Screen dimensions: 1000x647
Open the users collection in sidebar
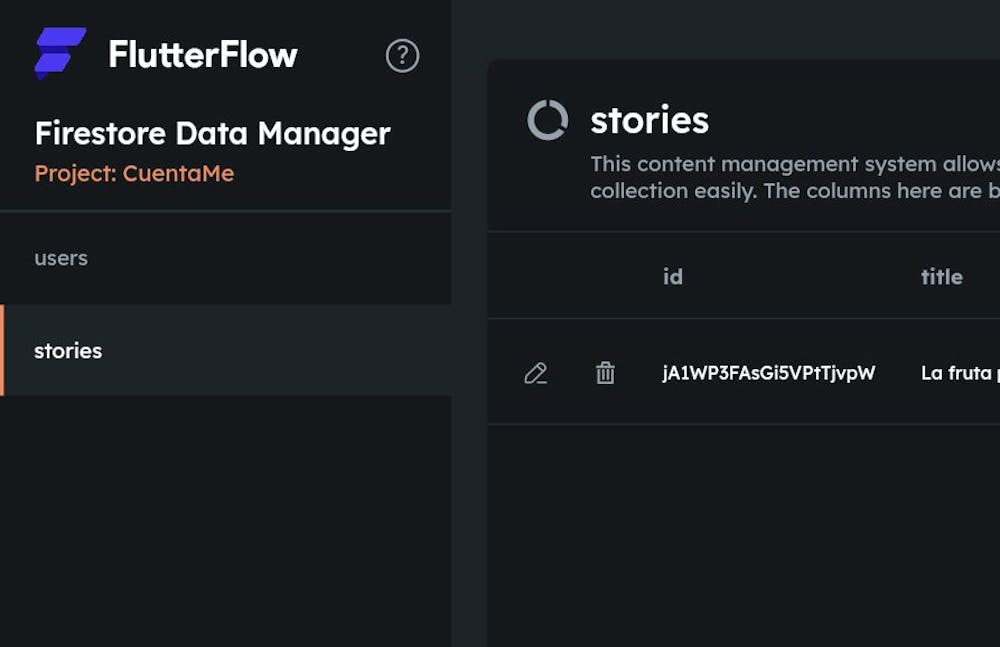click(x=61, y=258)
